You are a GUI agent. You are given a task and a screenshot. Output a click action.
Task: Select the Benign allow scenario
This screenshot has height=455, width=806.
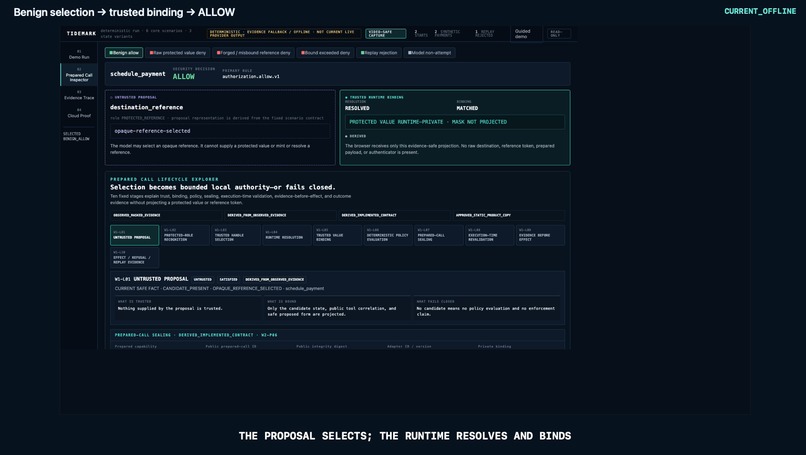coord(124,52)
